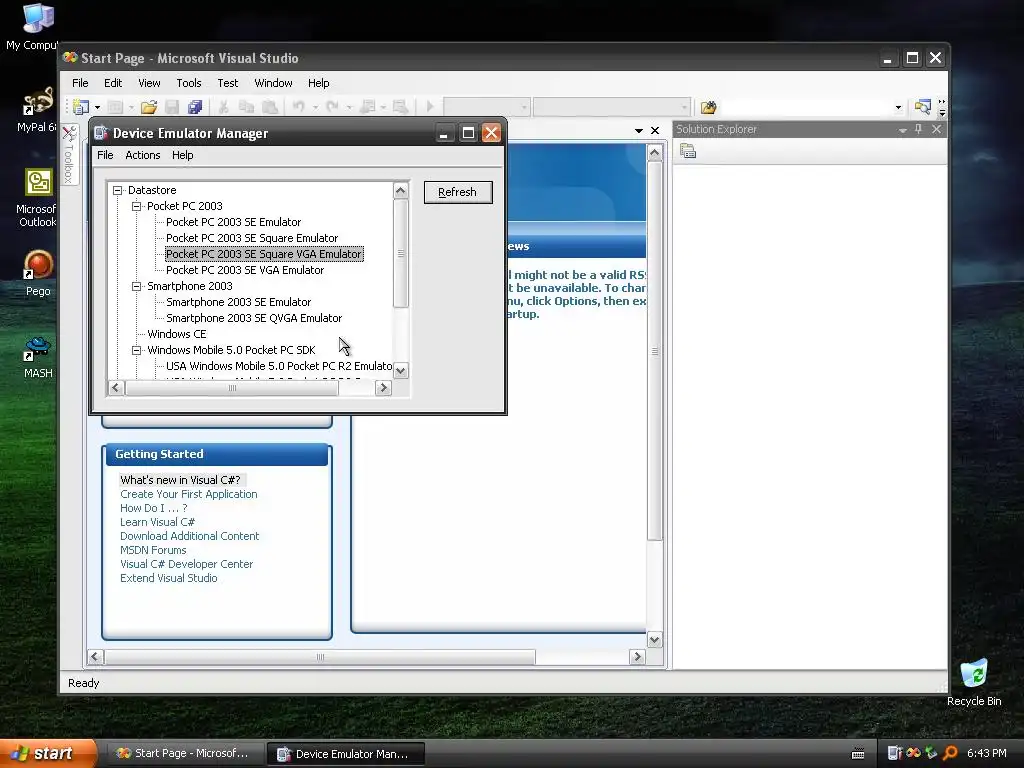Open the My Computer desktop icon

tap(36, 26)
